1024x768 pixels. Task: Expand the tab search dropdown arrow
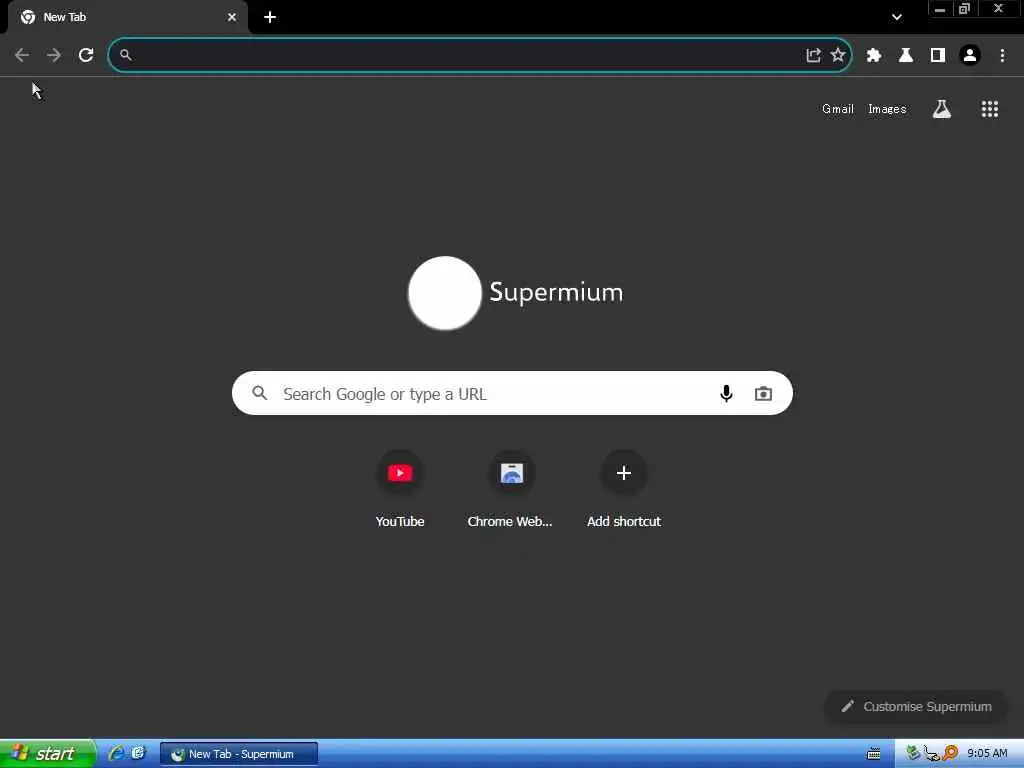897,18
